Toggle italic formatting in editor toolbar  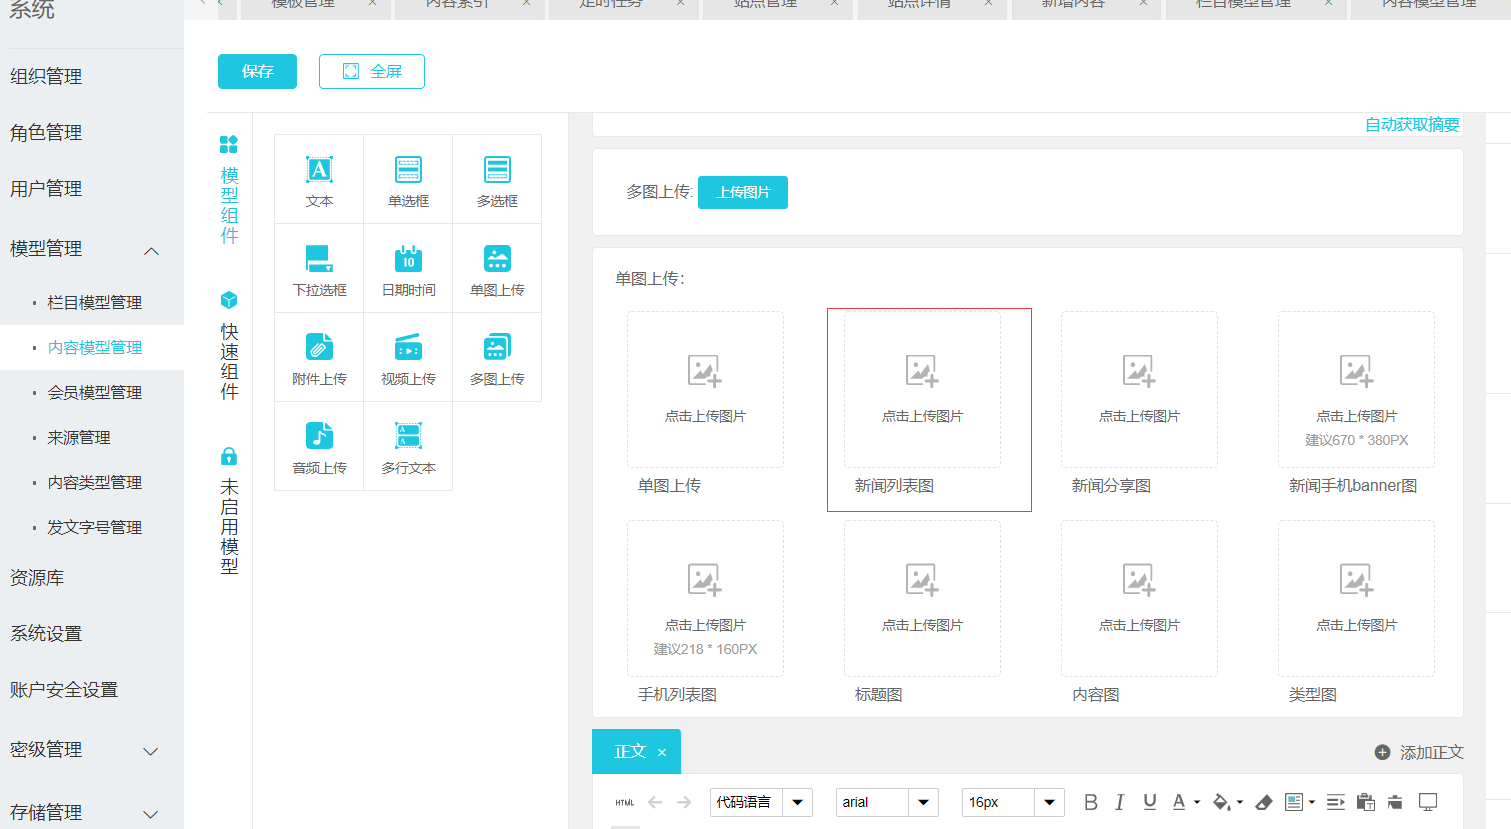click(1120, 802)
